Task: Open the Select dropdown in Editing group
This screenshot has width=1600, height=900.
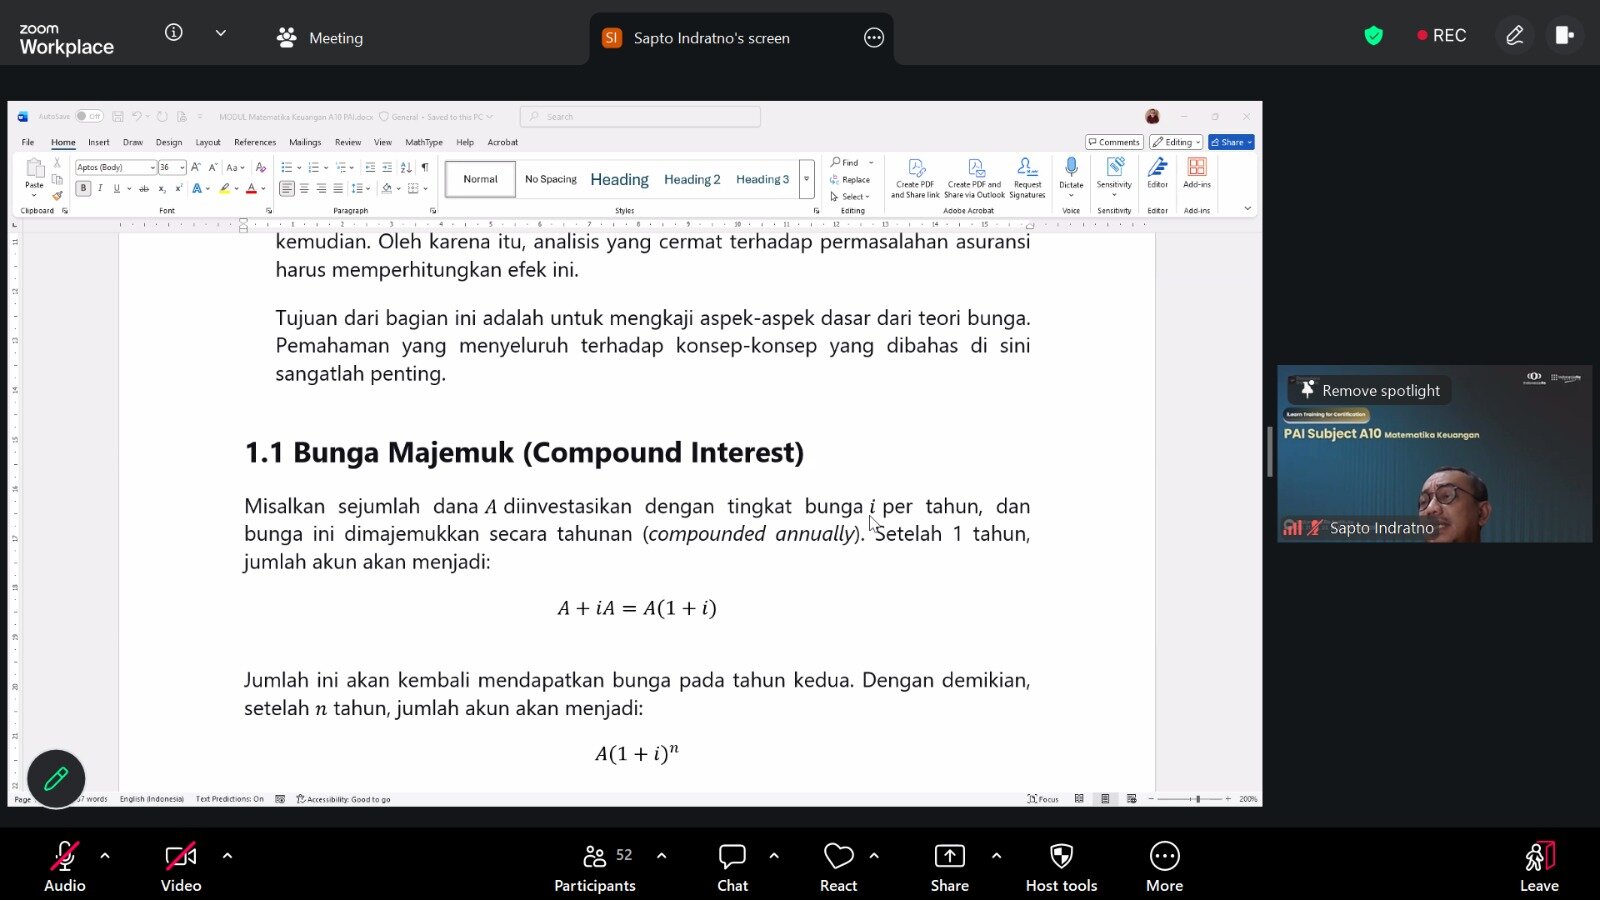Action: (x=850, y=197)
